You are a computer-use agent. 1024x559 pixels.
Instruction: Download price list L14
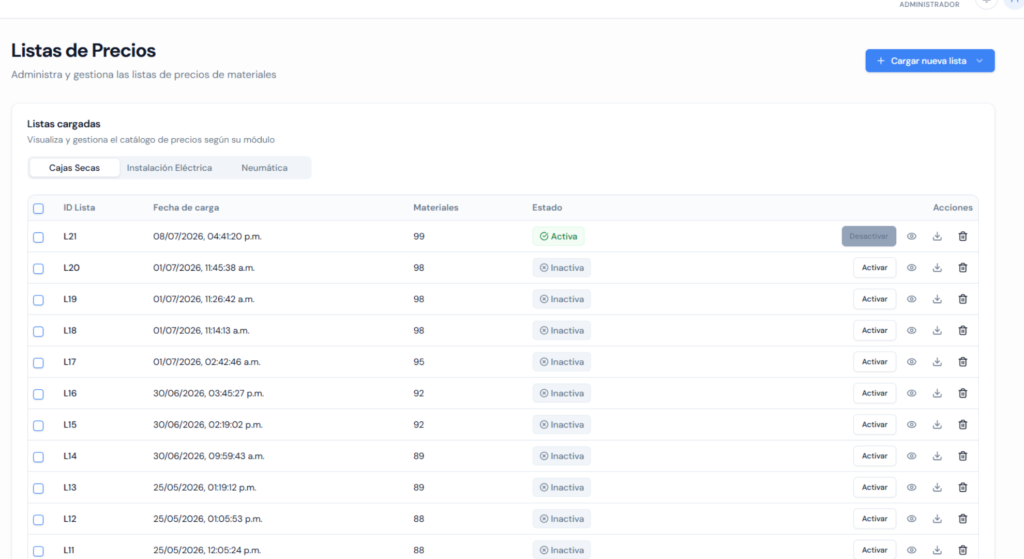click(937, 456)
